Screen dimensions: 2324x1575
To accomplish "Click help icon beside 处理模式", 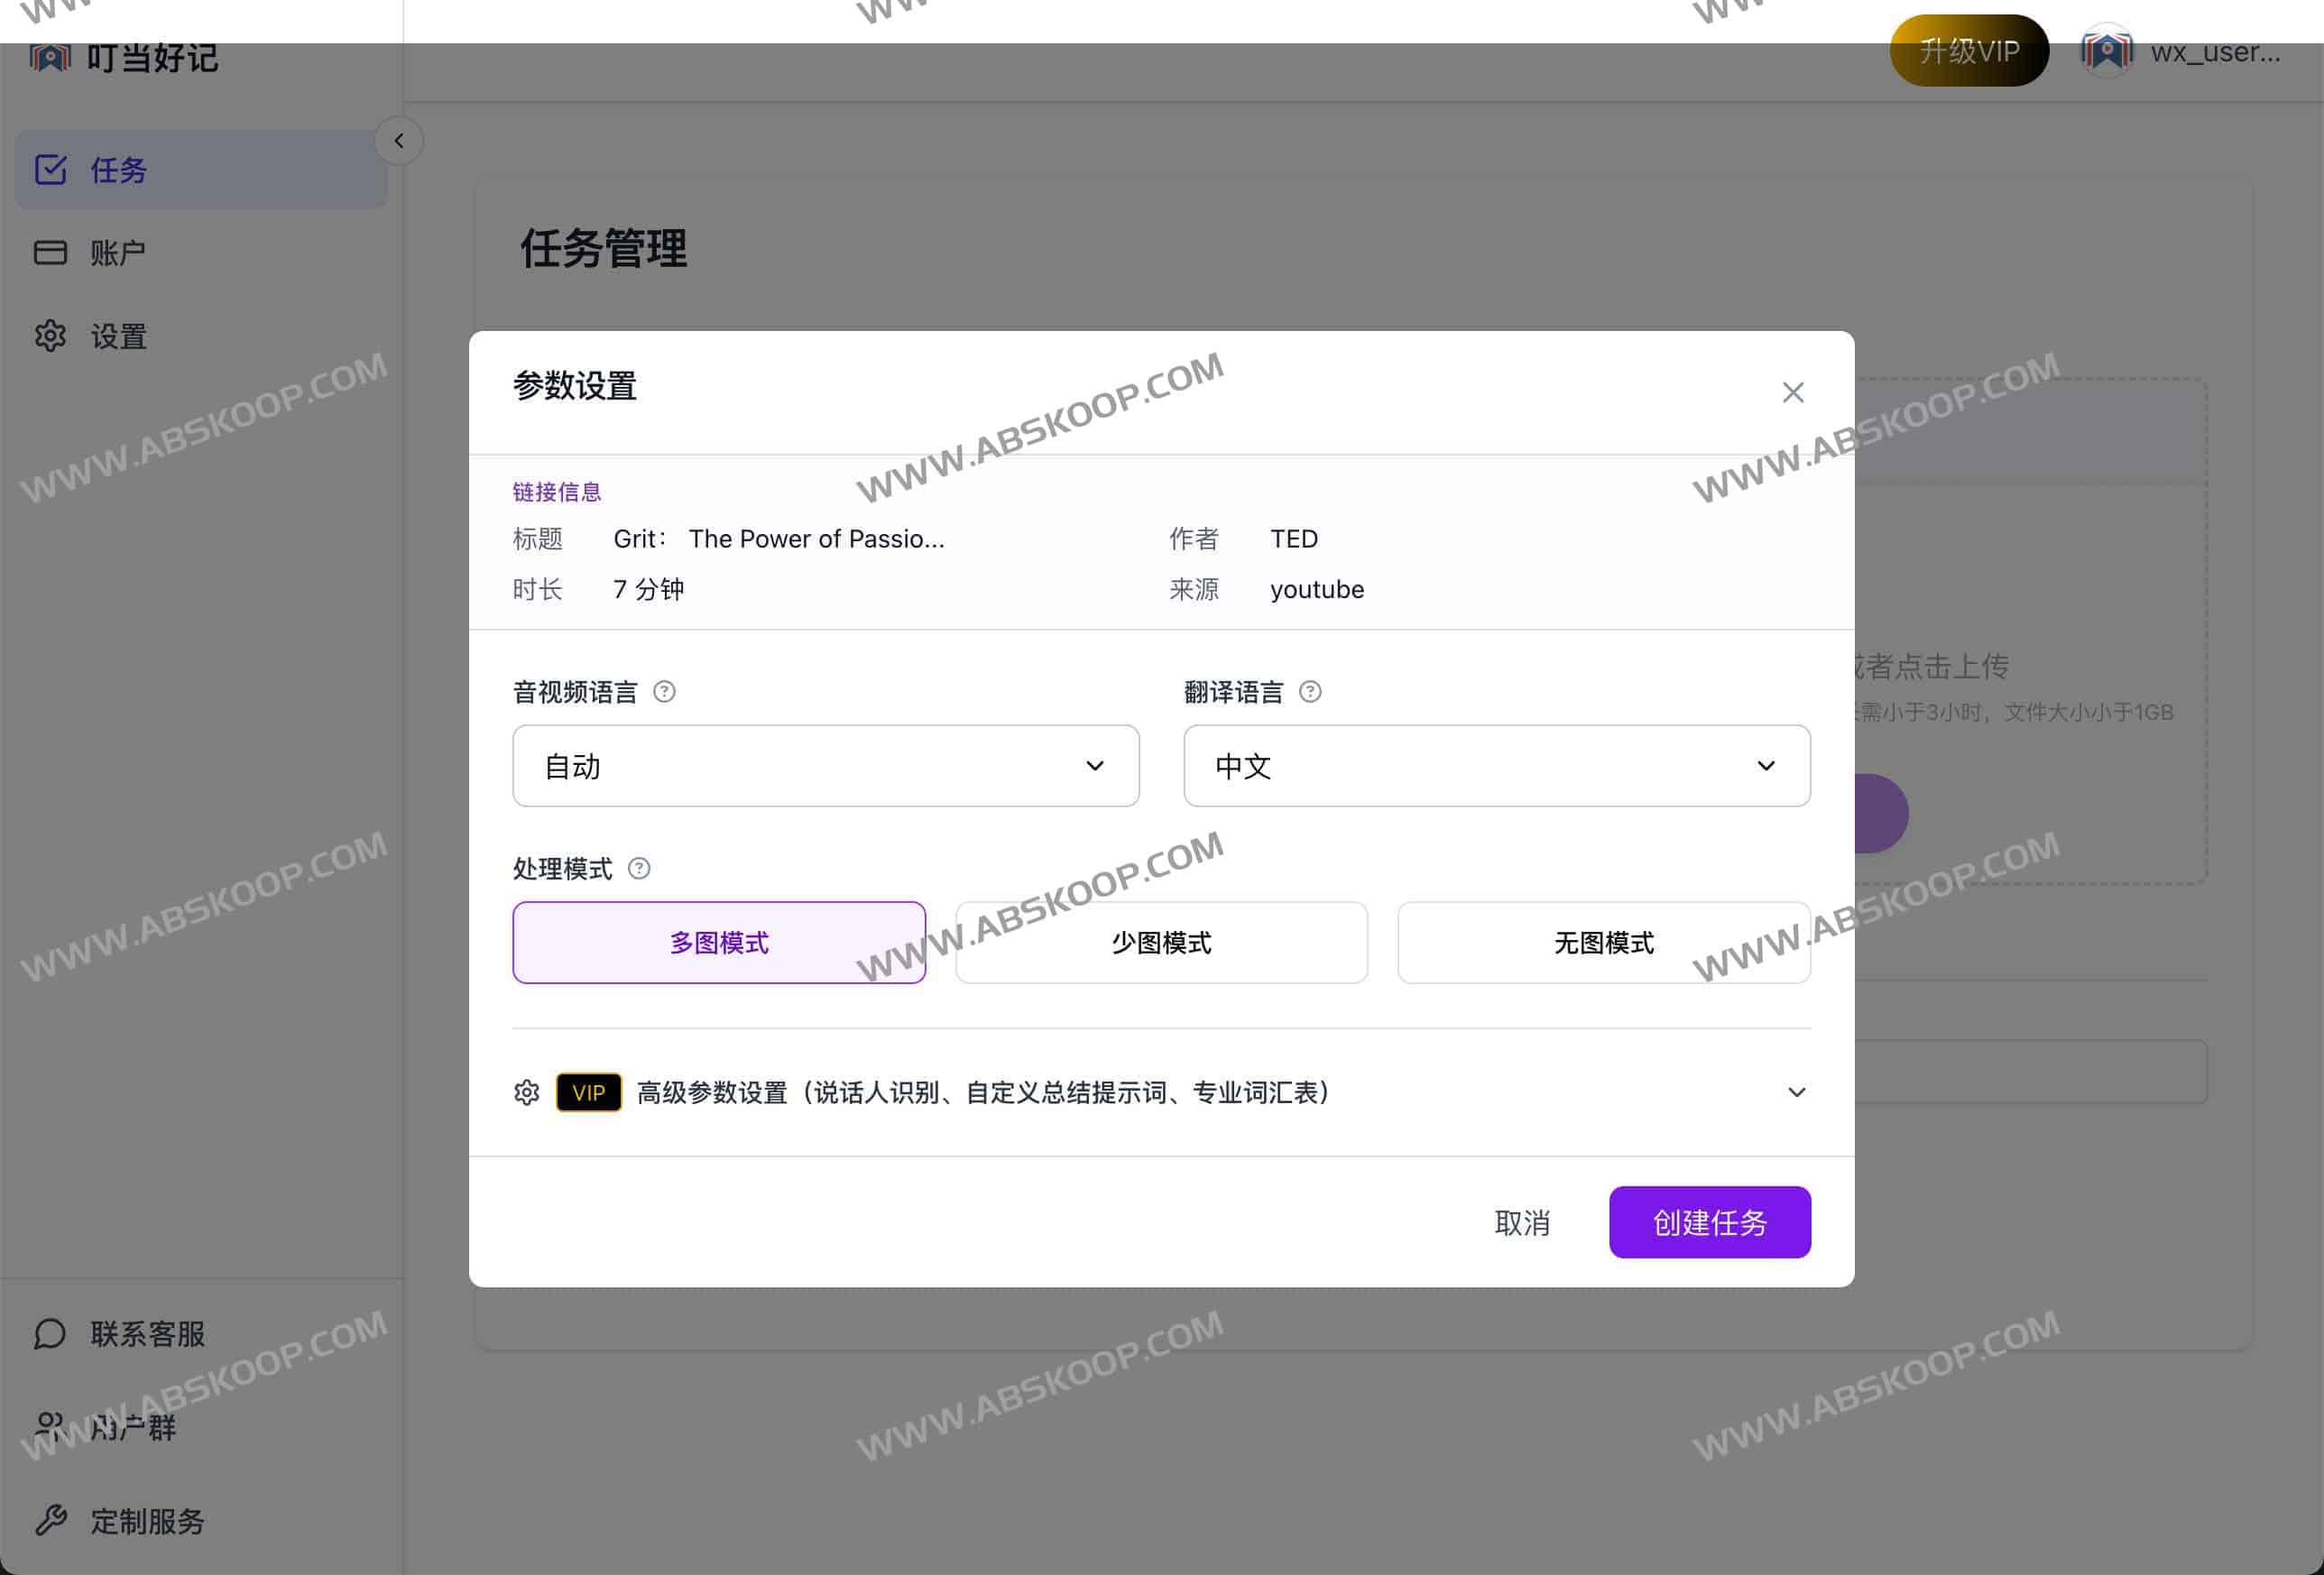I will (x=639, y=868).
